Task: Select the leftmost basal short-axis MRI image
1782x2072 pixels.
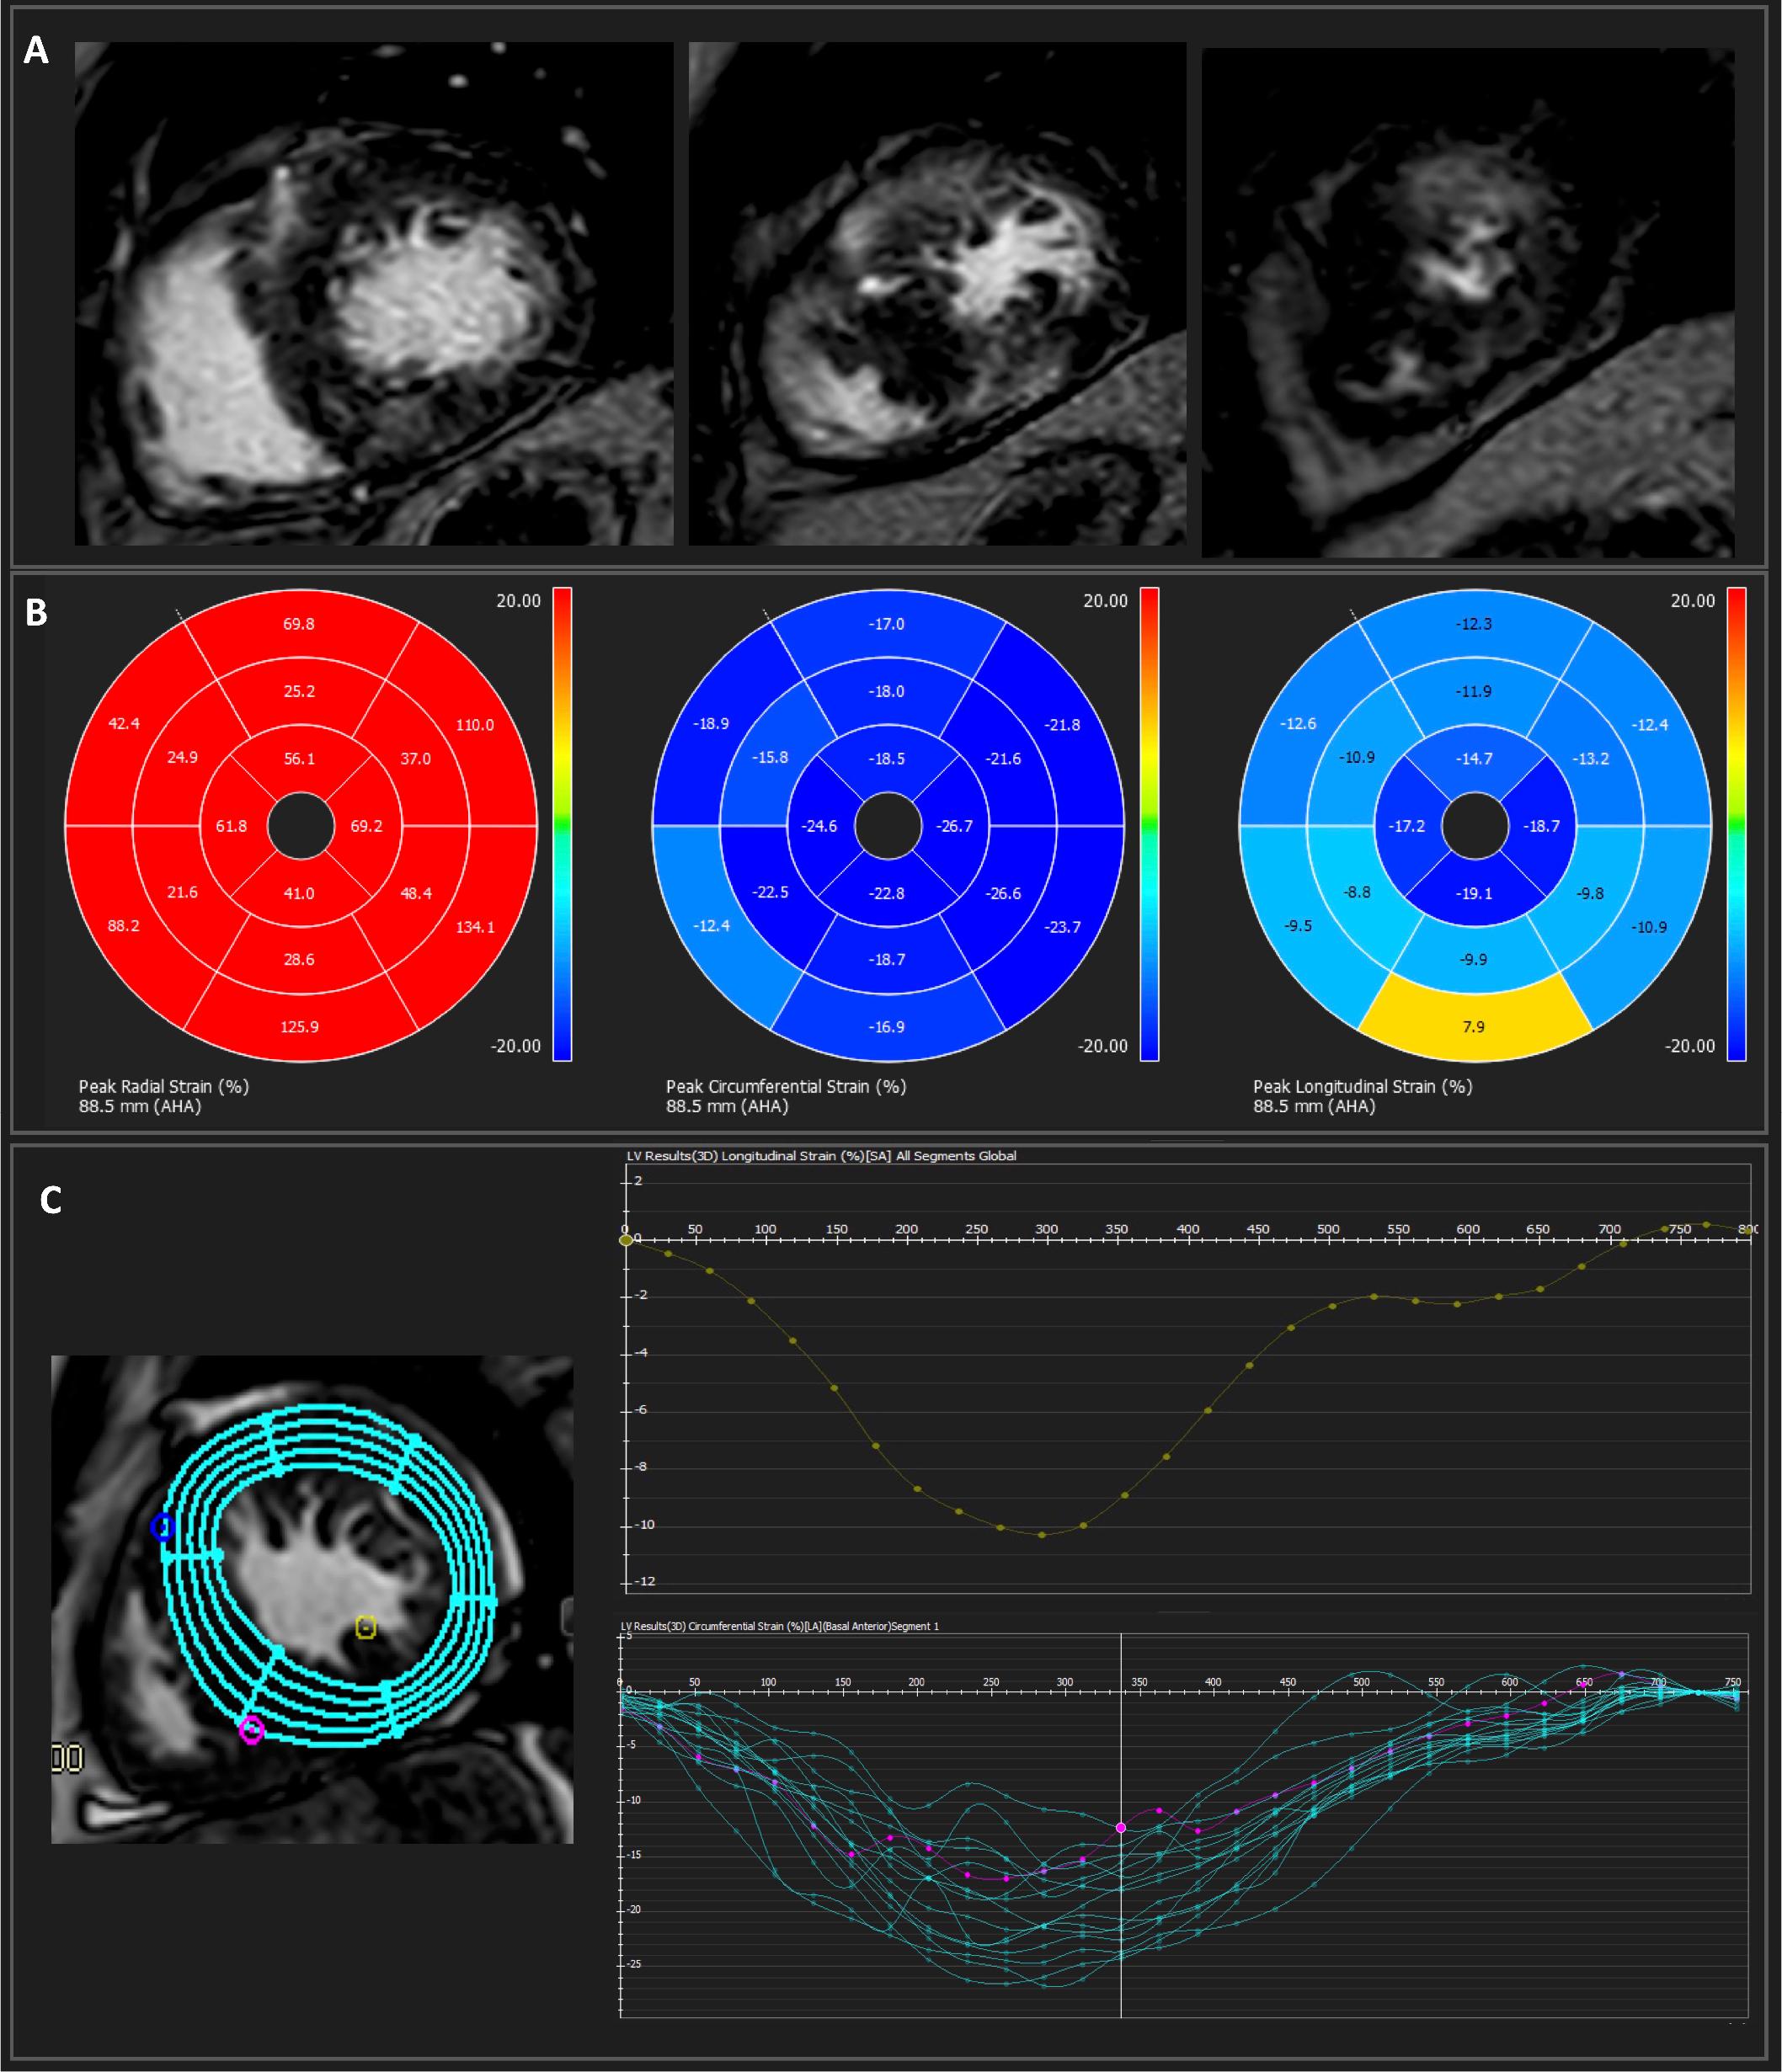Action: [x=373, y=294]
